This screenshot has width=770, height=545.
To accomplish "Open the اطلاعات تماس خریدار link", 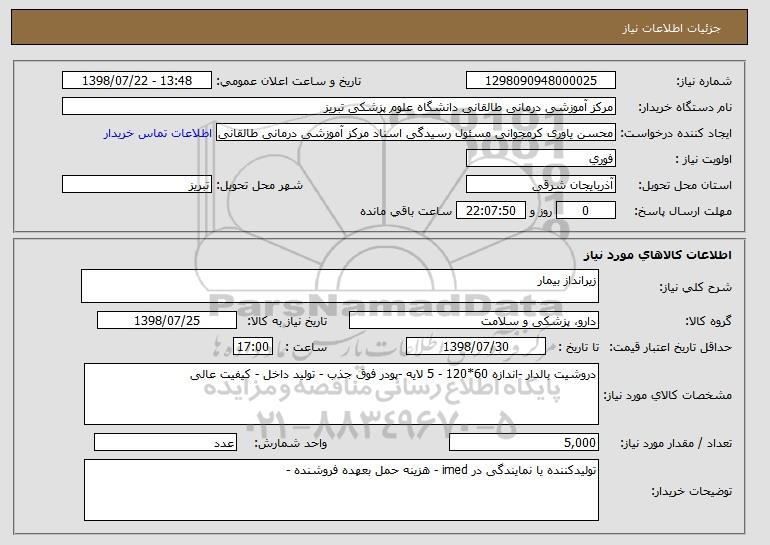I will coord(158,133).
